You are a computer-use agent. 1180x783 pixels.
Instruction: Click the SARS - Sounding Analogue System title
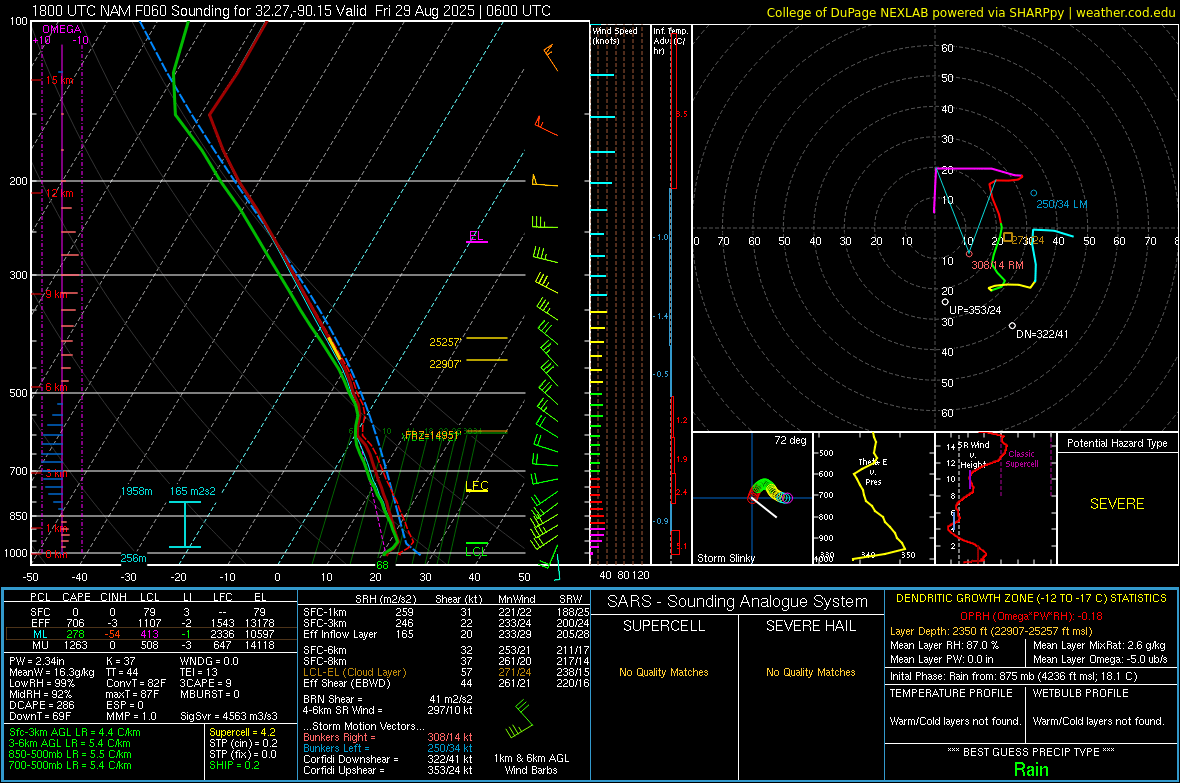pyautogui.click(x=738, y=602)
